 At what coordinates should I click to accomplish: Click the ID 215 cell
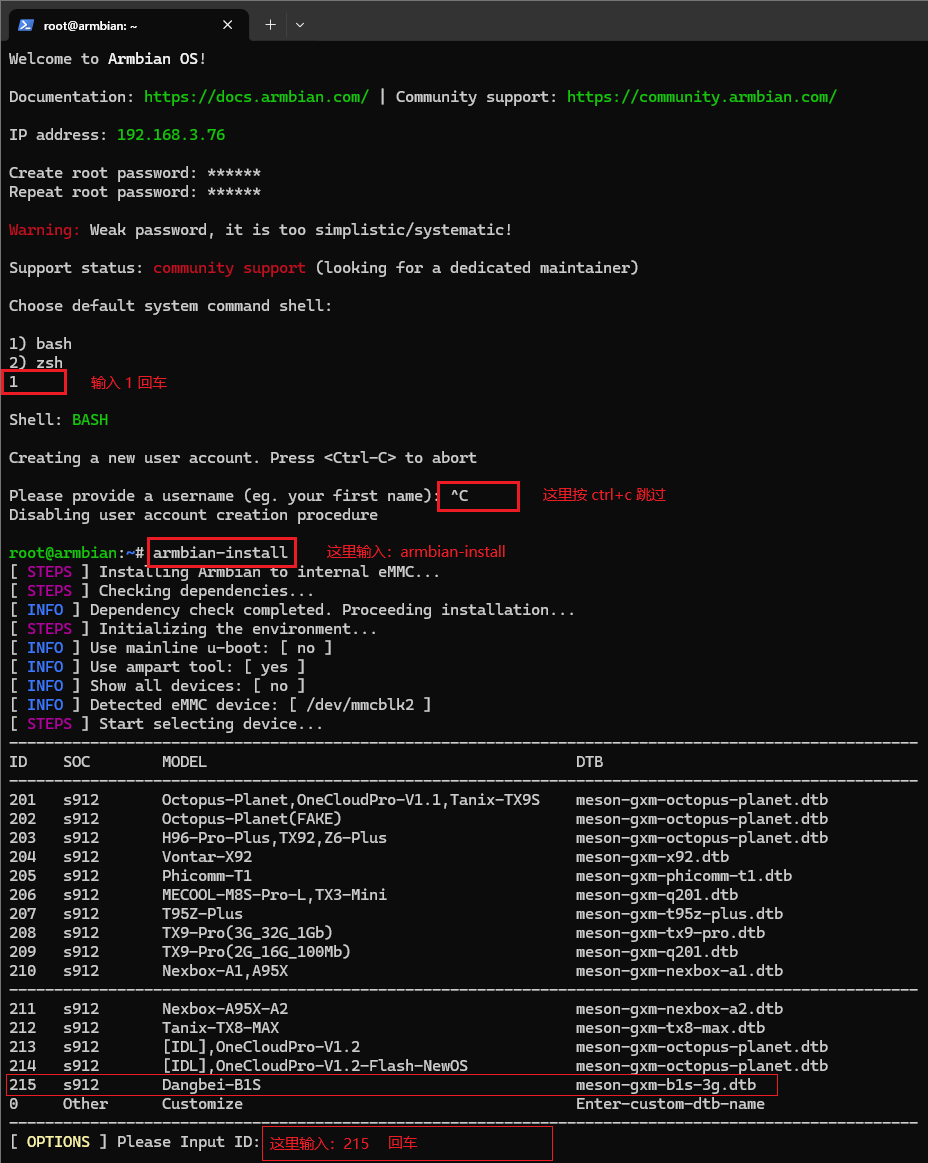coord(22,1085)
